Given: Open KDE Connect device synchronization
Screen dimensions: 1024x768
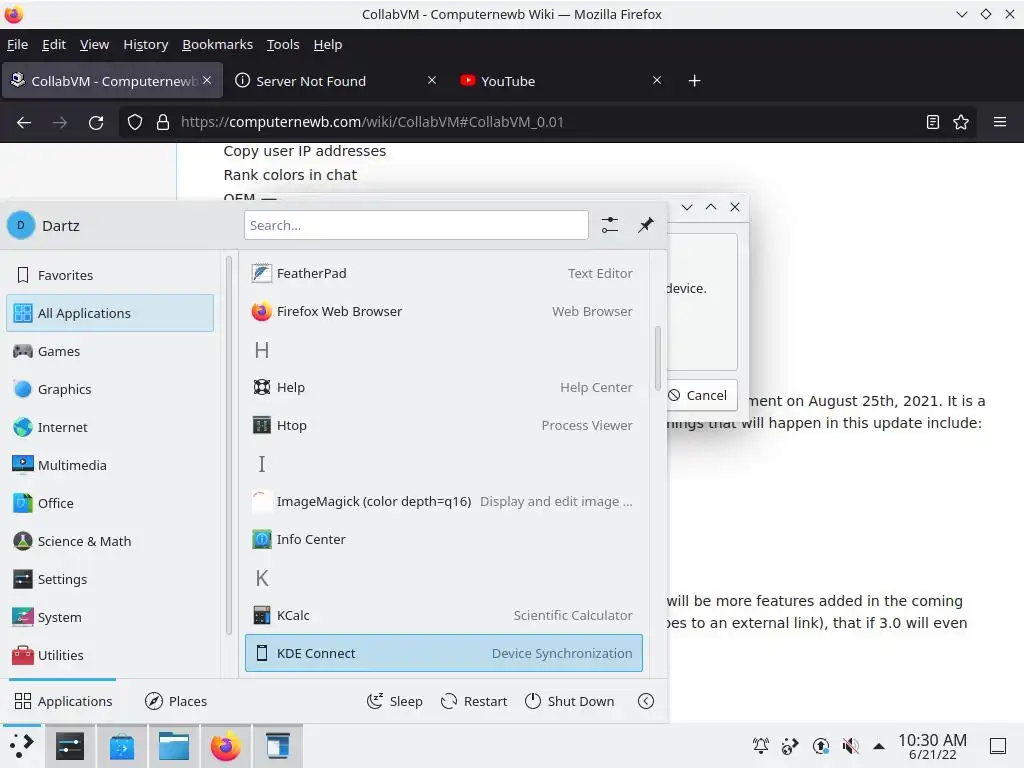Looking at the screenshot, I should 443,653.
